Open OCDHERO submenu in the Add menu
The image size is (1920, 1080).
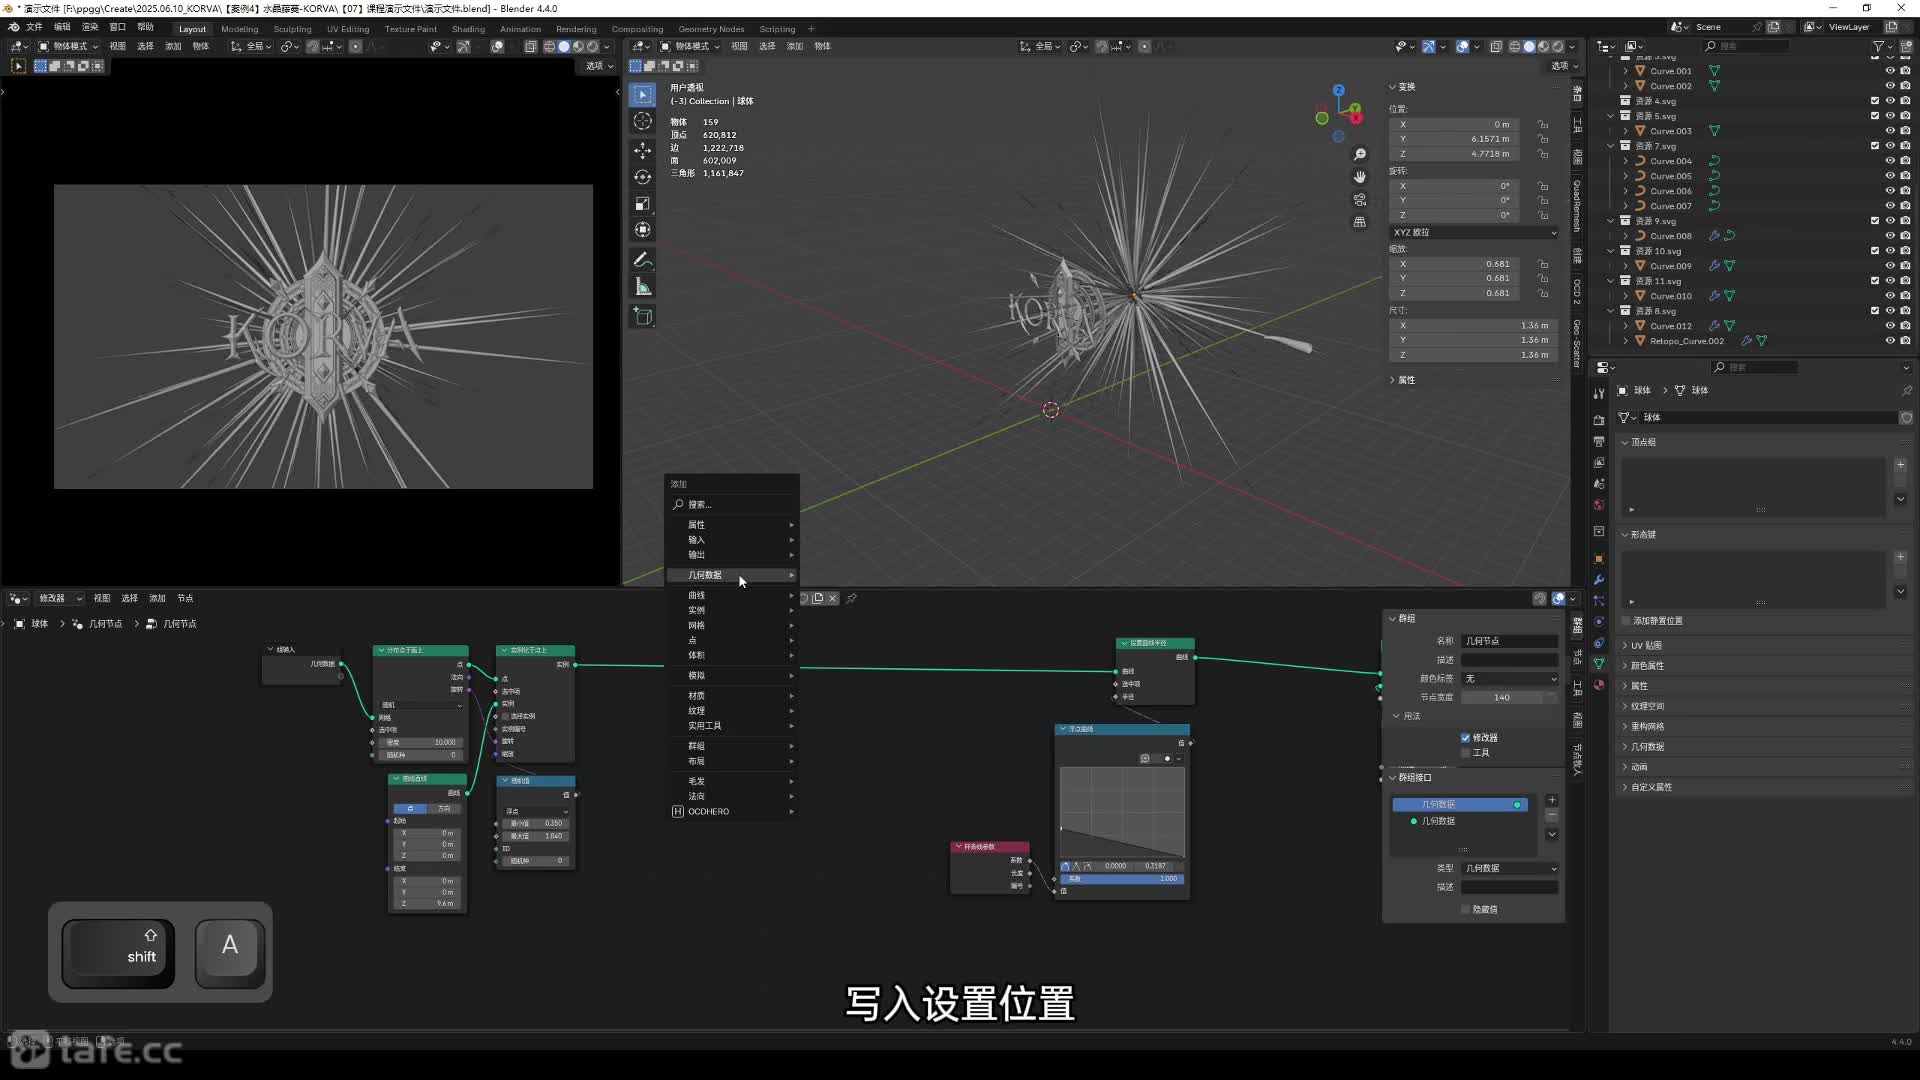click(x=732, y=811)
